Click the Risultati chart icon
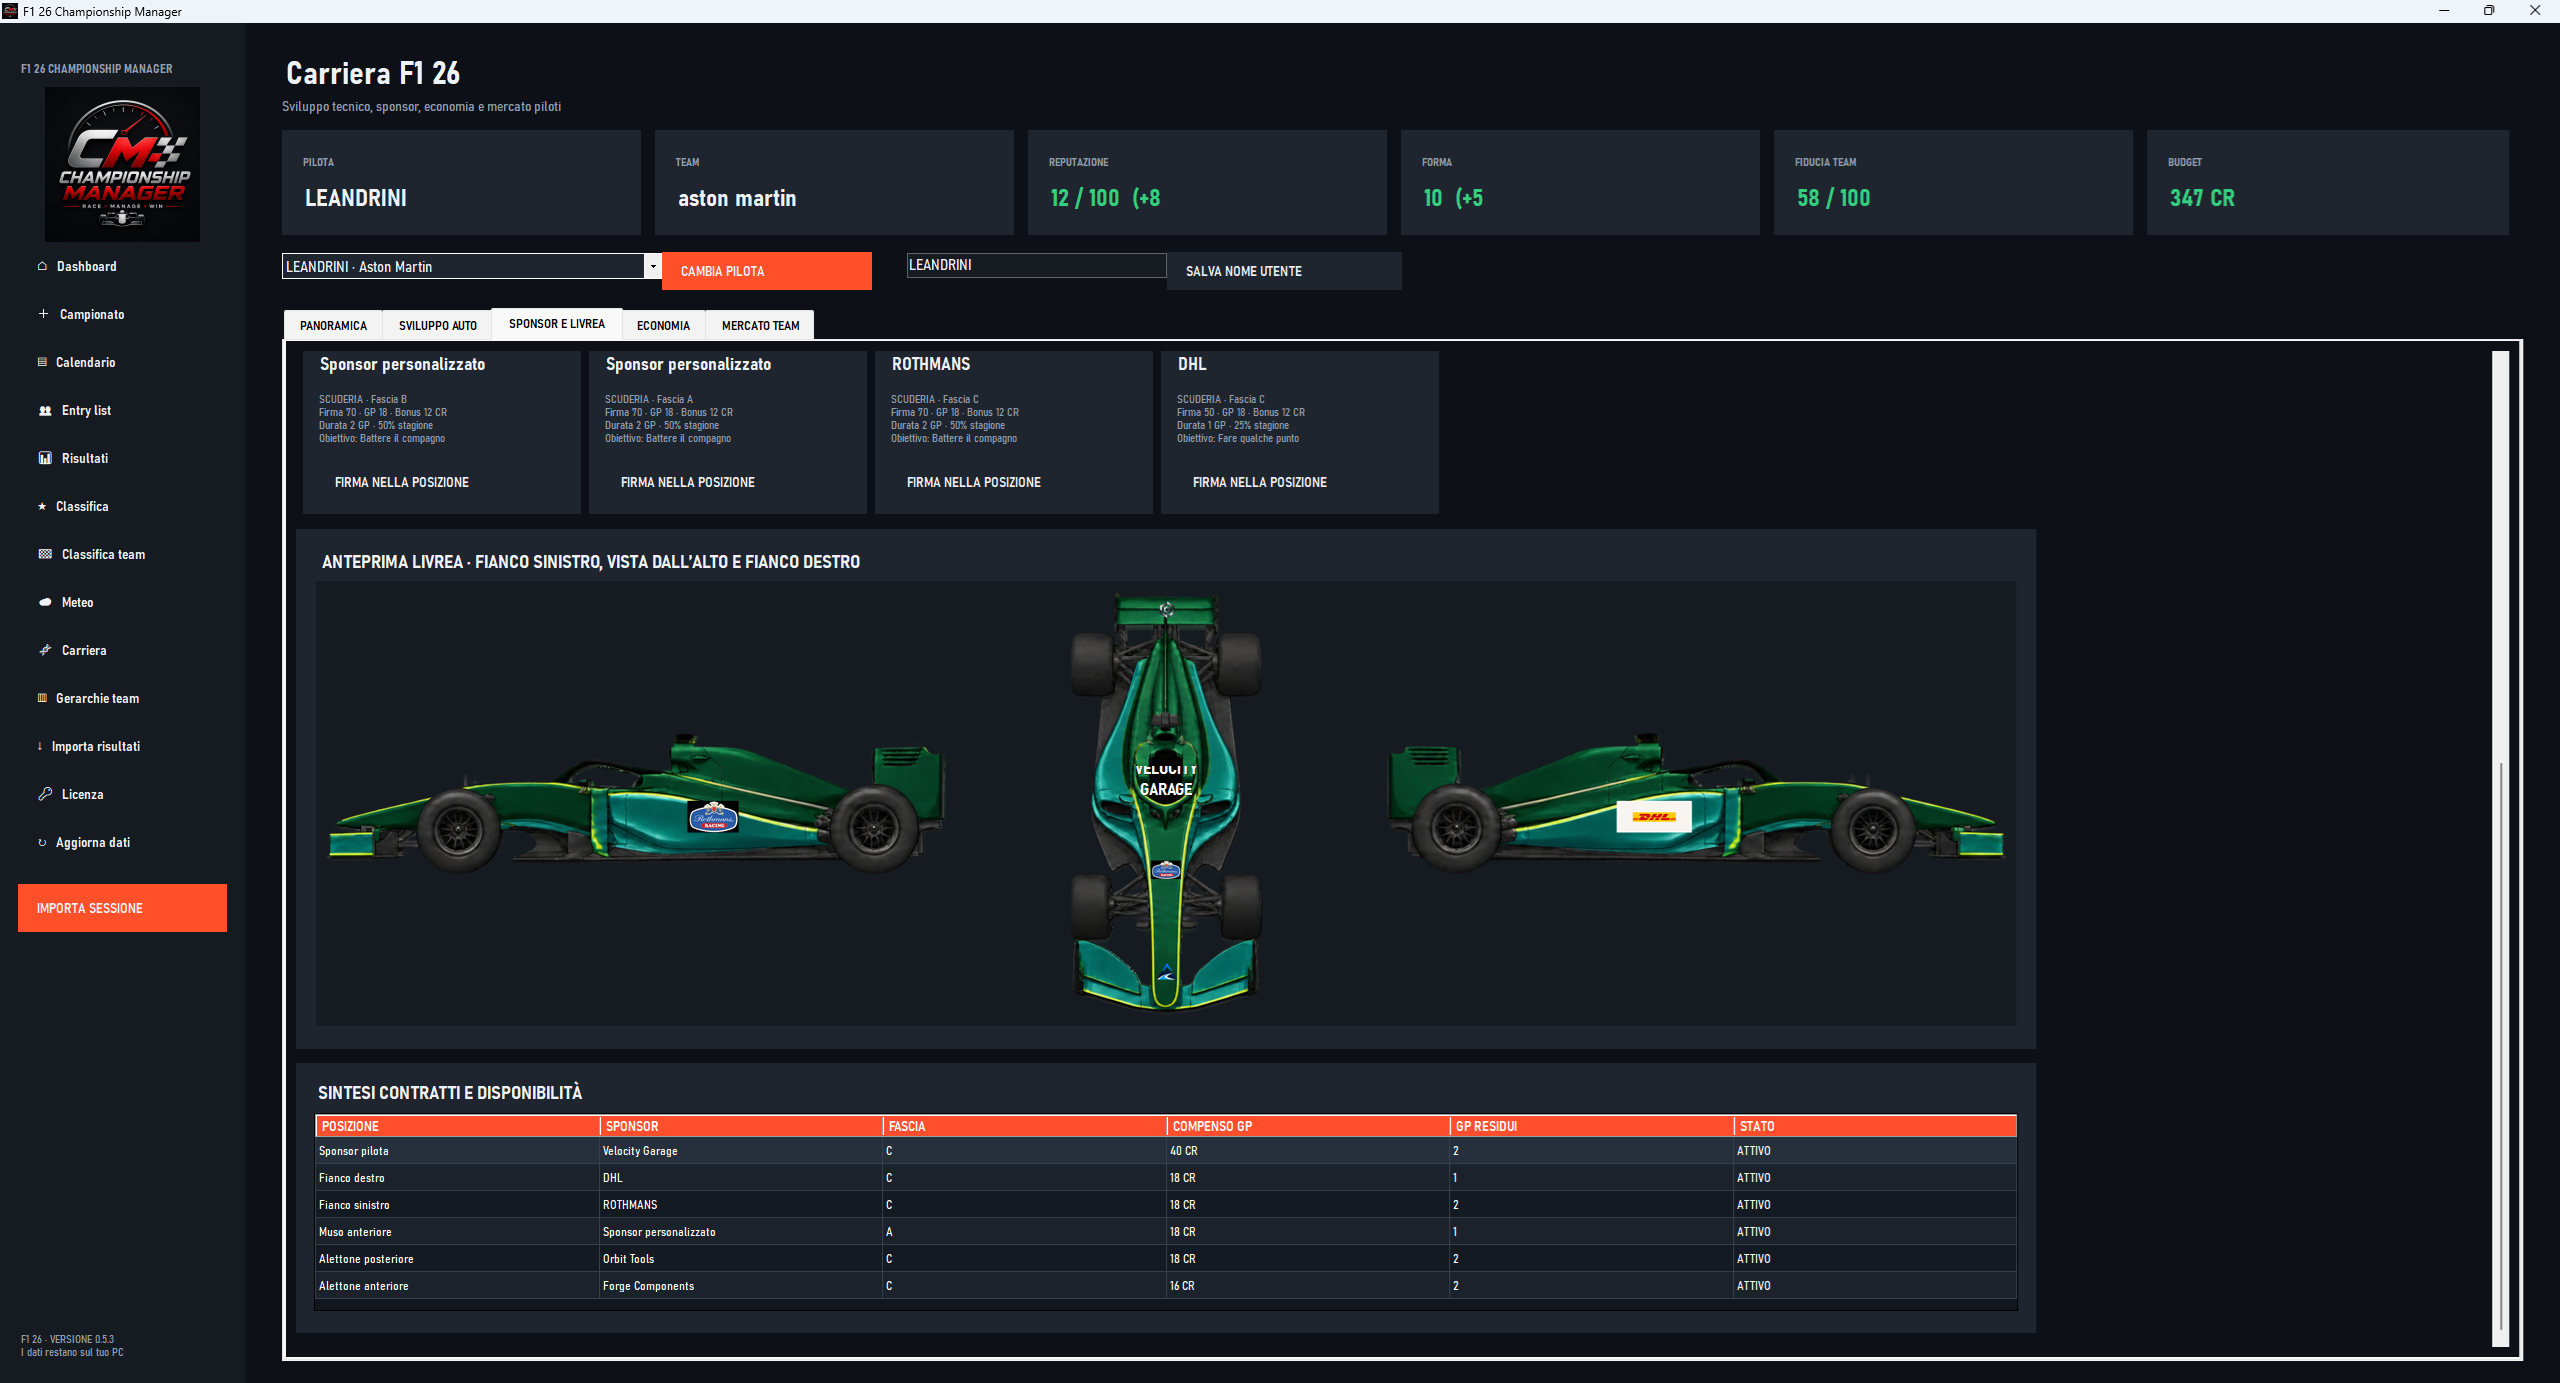The image size is (2560, 1383). point(45,458)
